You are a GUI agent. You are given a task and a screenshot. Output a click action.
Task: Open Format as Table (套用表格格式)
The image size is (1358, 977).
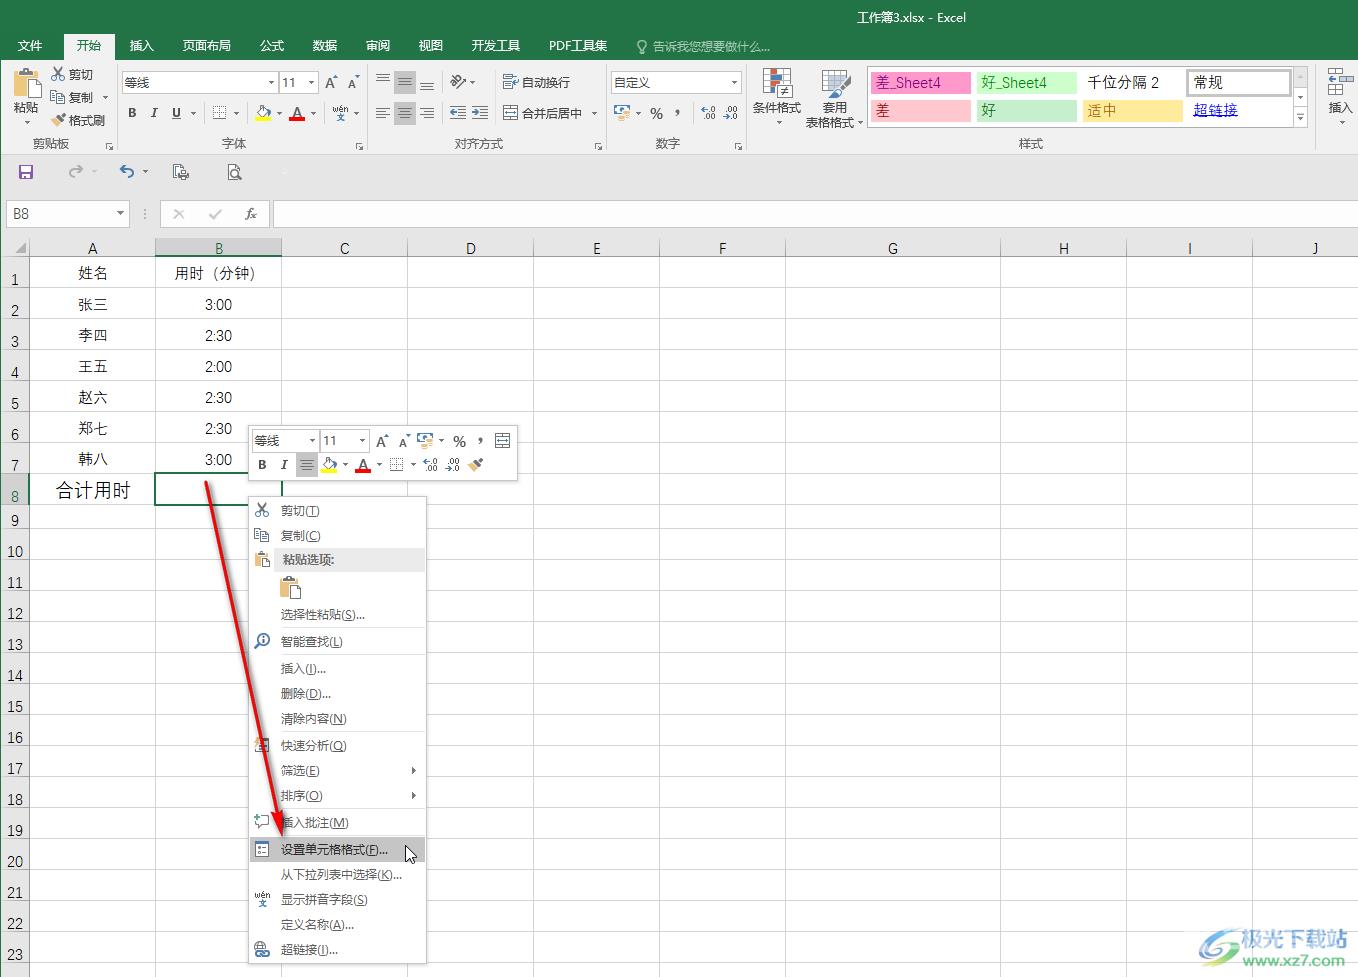834,98
